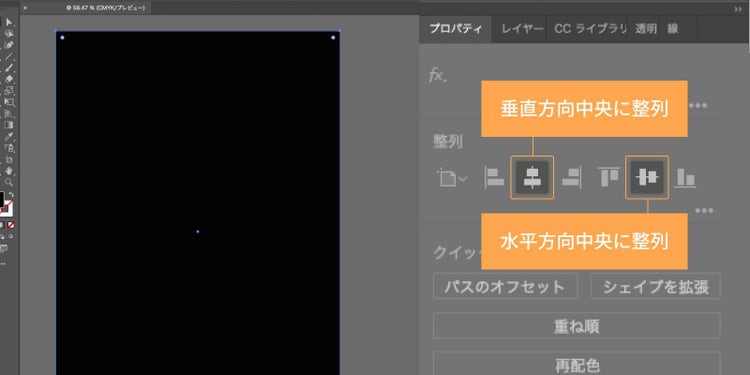Close the document tab with ×

pyautogui.click(x=25, y=8)
